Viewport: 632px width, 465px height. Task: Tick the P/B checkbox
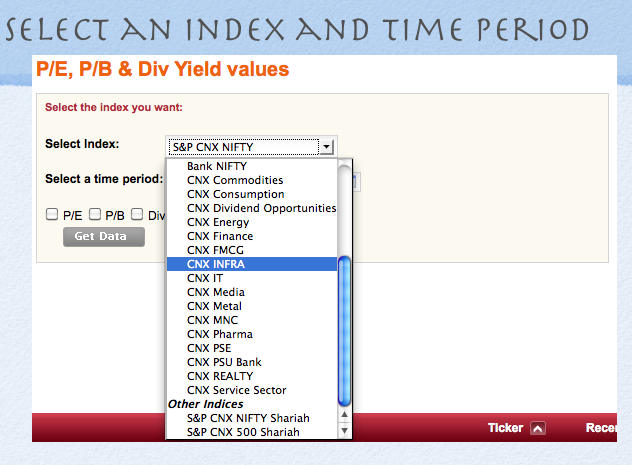point(95,214)
